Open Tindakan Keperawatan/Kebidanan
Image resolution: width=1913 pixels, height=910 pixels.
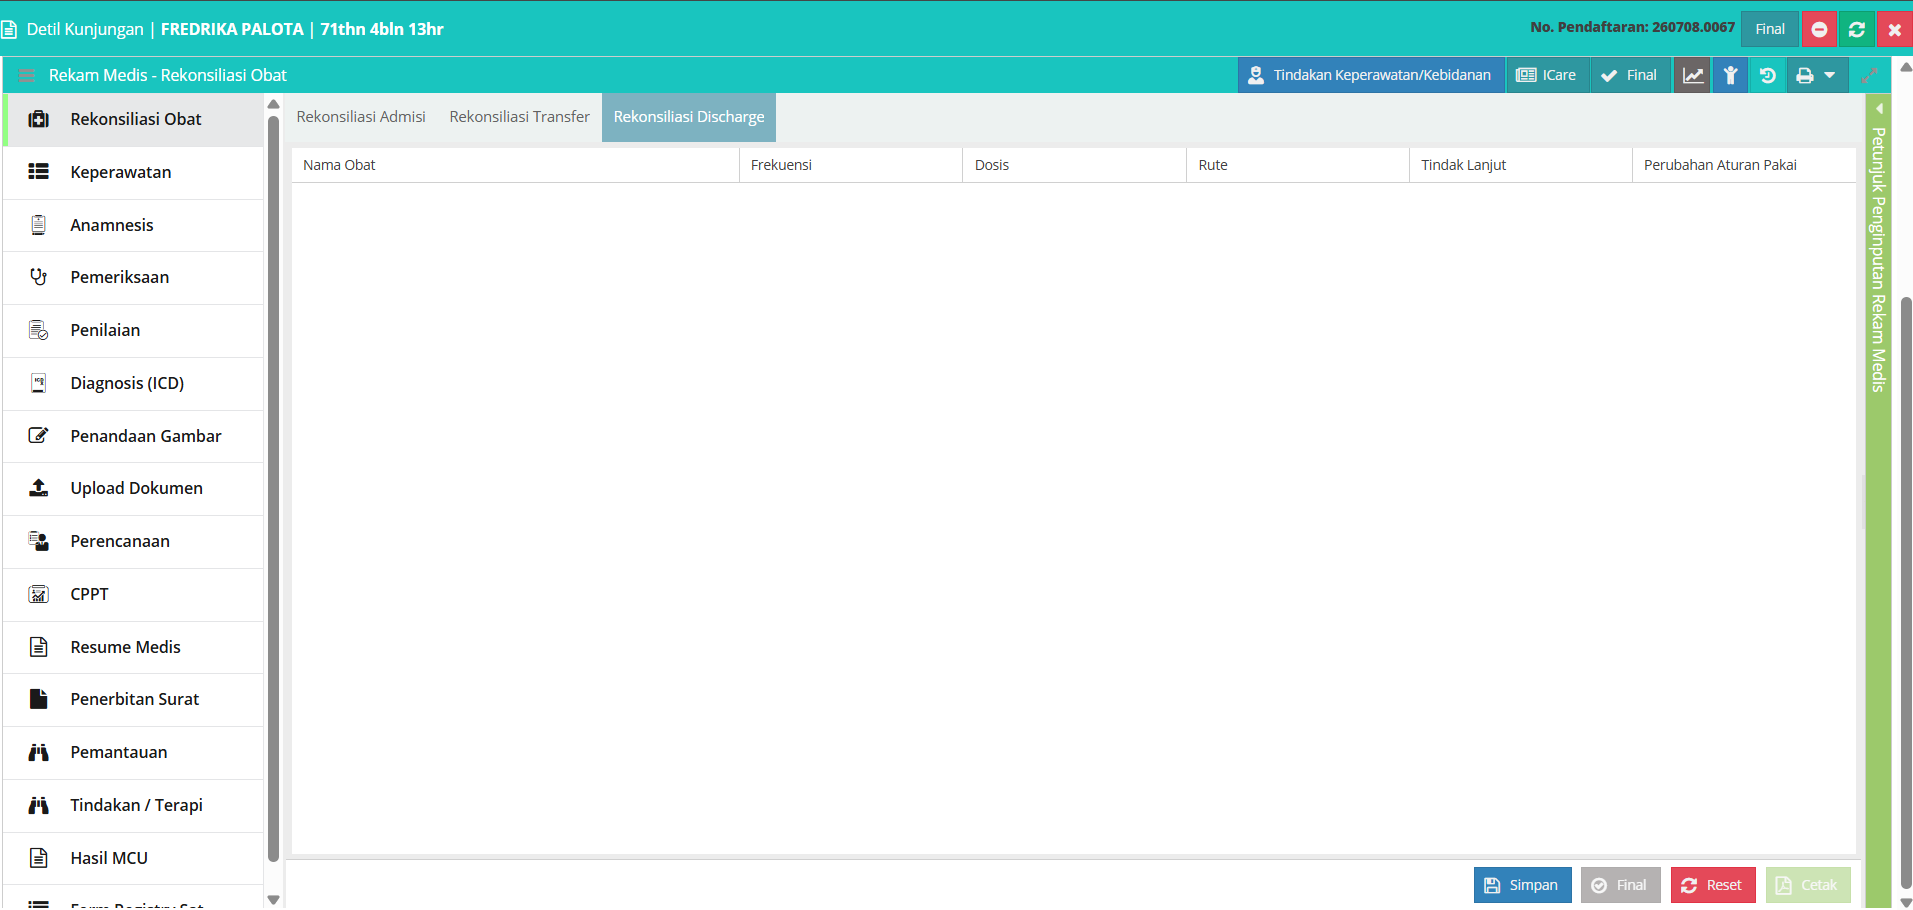pyautogui.click(x=1371, y=75)
